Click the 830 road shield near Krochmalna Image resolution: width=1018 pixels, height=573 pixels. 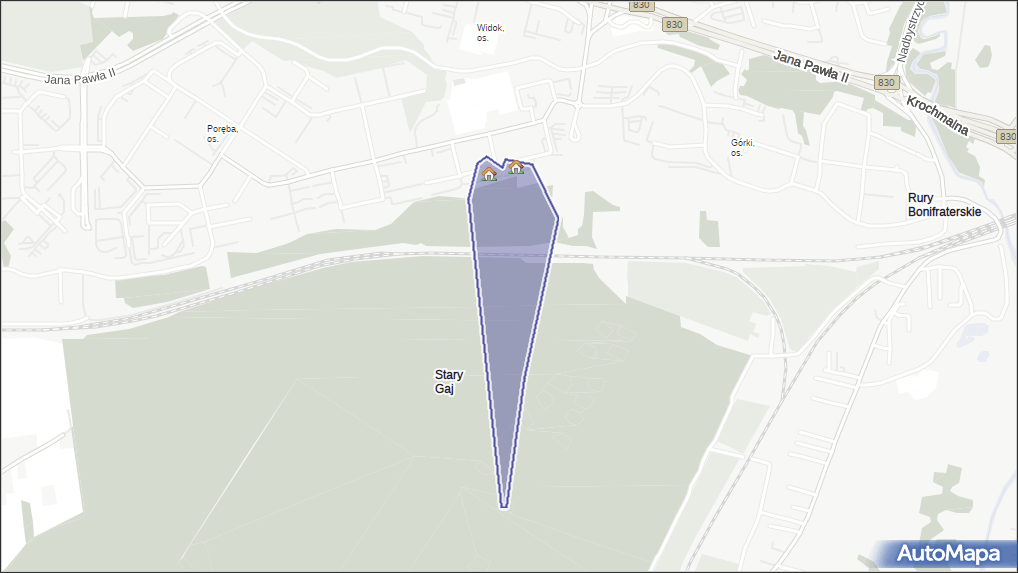coord(886,82)
